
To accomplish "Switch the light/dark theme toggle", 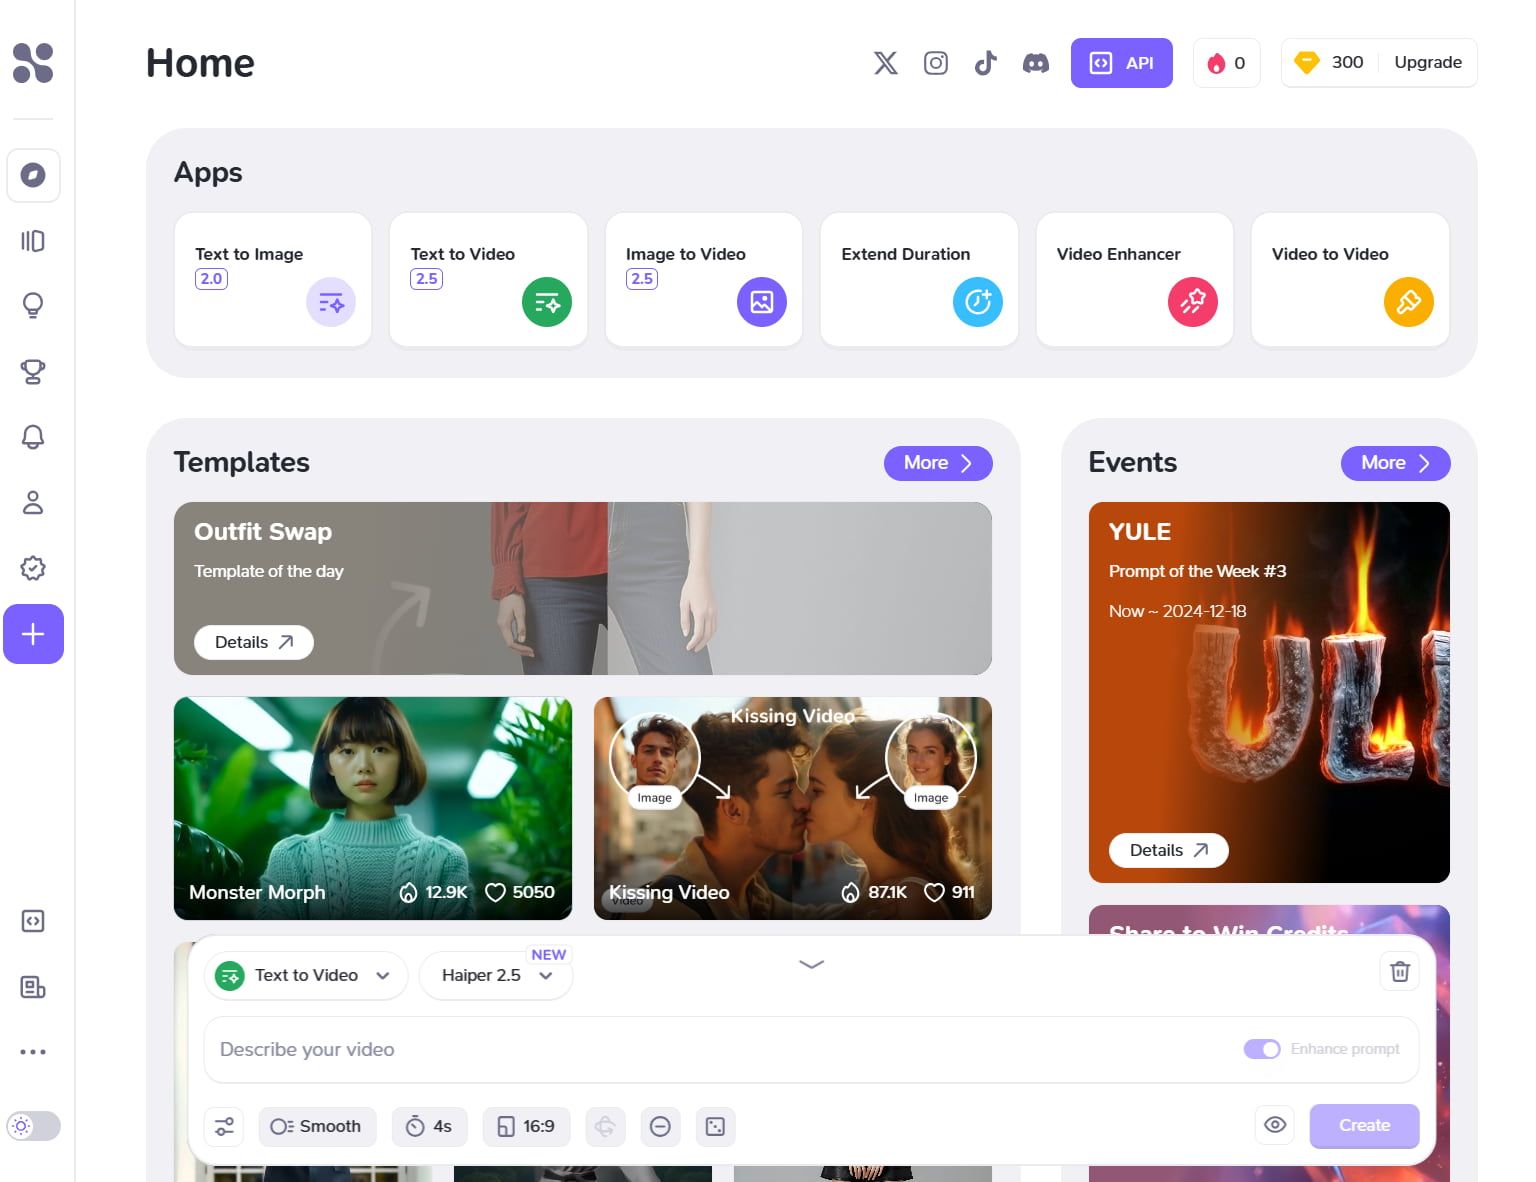I will coord(33,1126).
